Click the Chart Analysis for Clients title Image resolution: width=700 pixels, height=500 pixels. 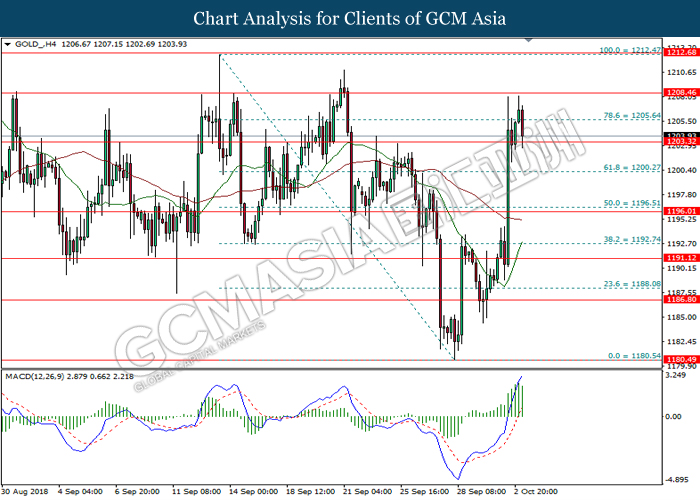coord(350,19)
